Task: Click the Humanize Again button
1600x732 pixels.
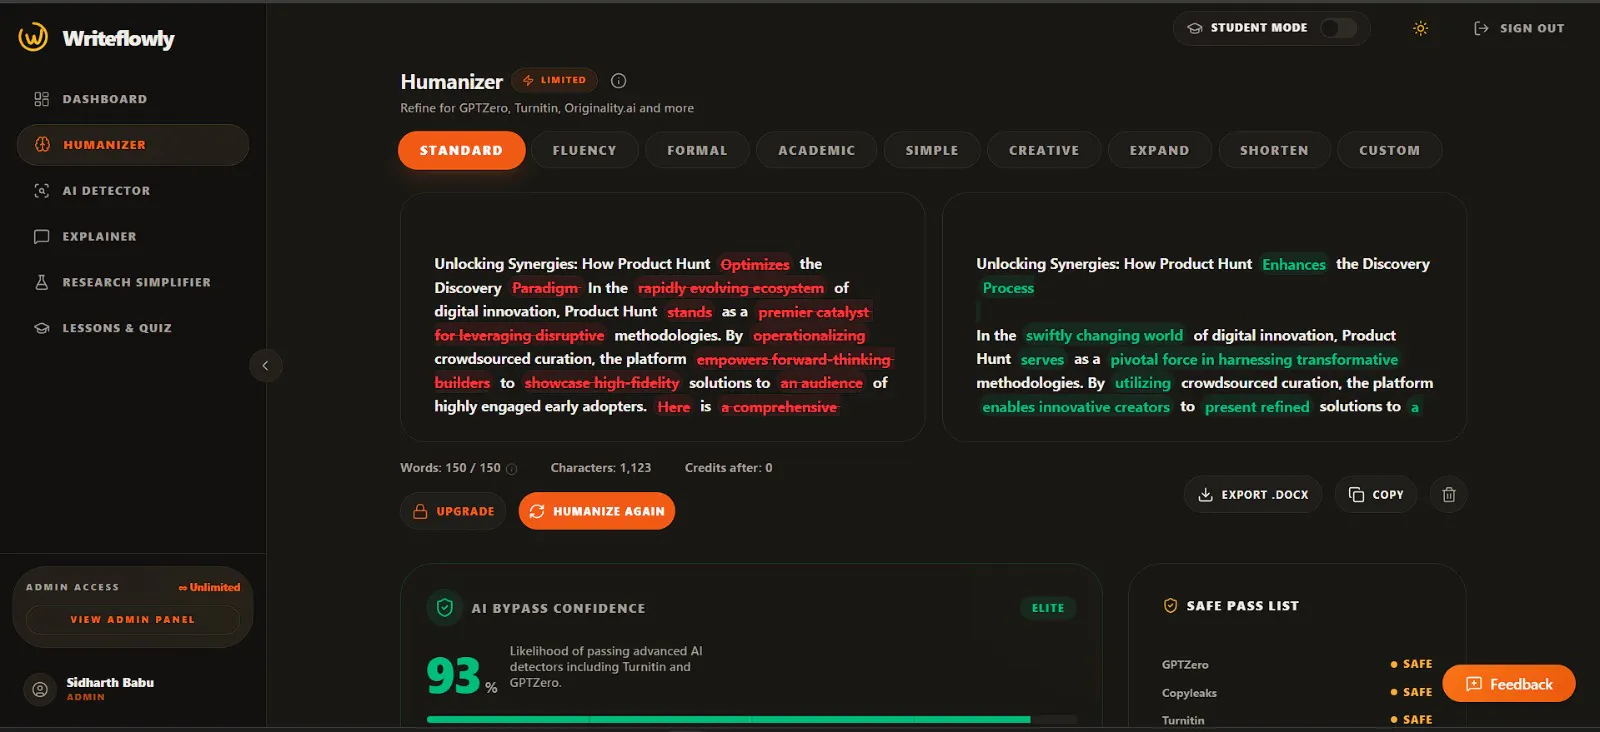Action: (x=597, y=511)
